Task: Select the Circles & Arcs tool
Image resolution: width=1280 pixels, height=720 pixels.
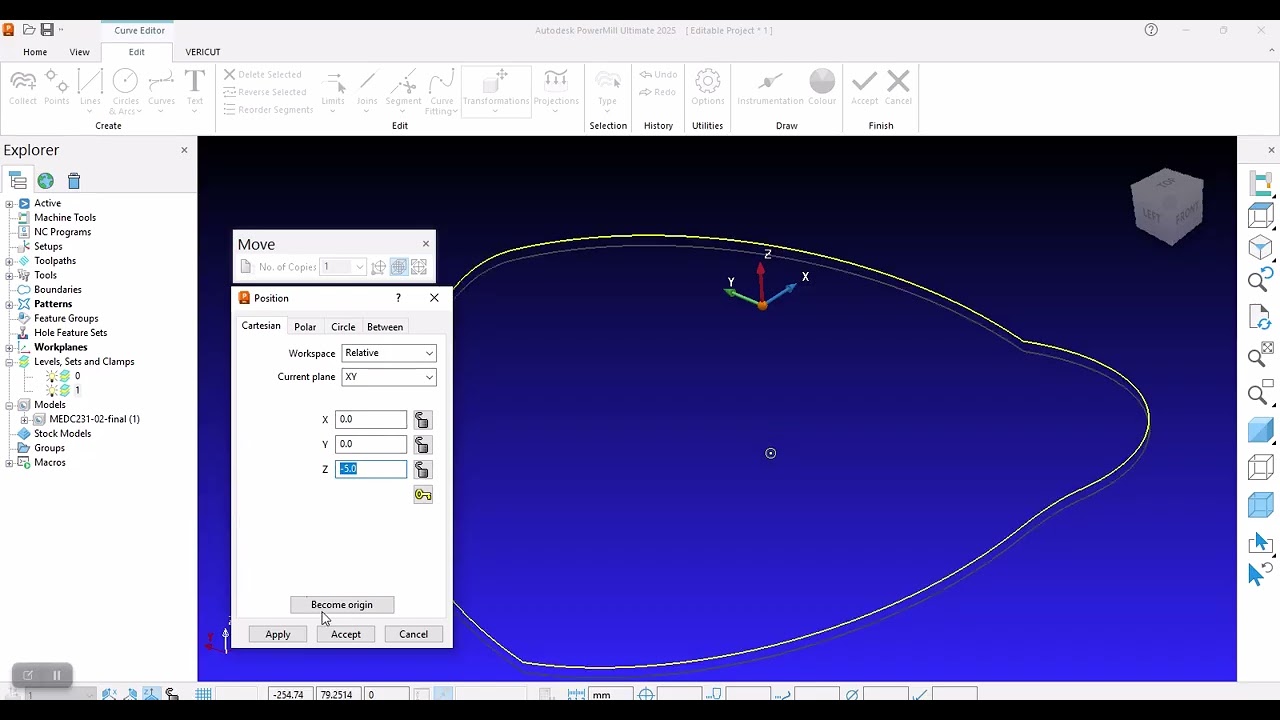Action: tap(125, 90)
